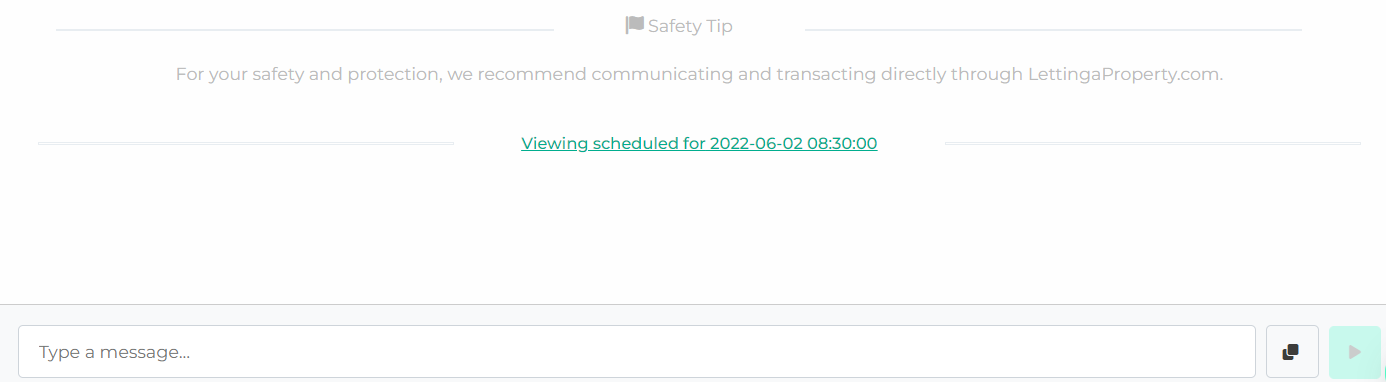Open the overlapping-squares templates icon

tap(1292, 352)
